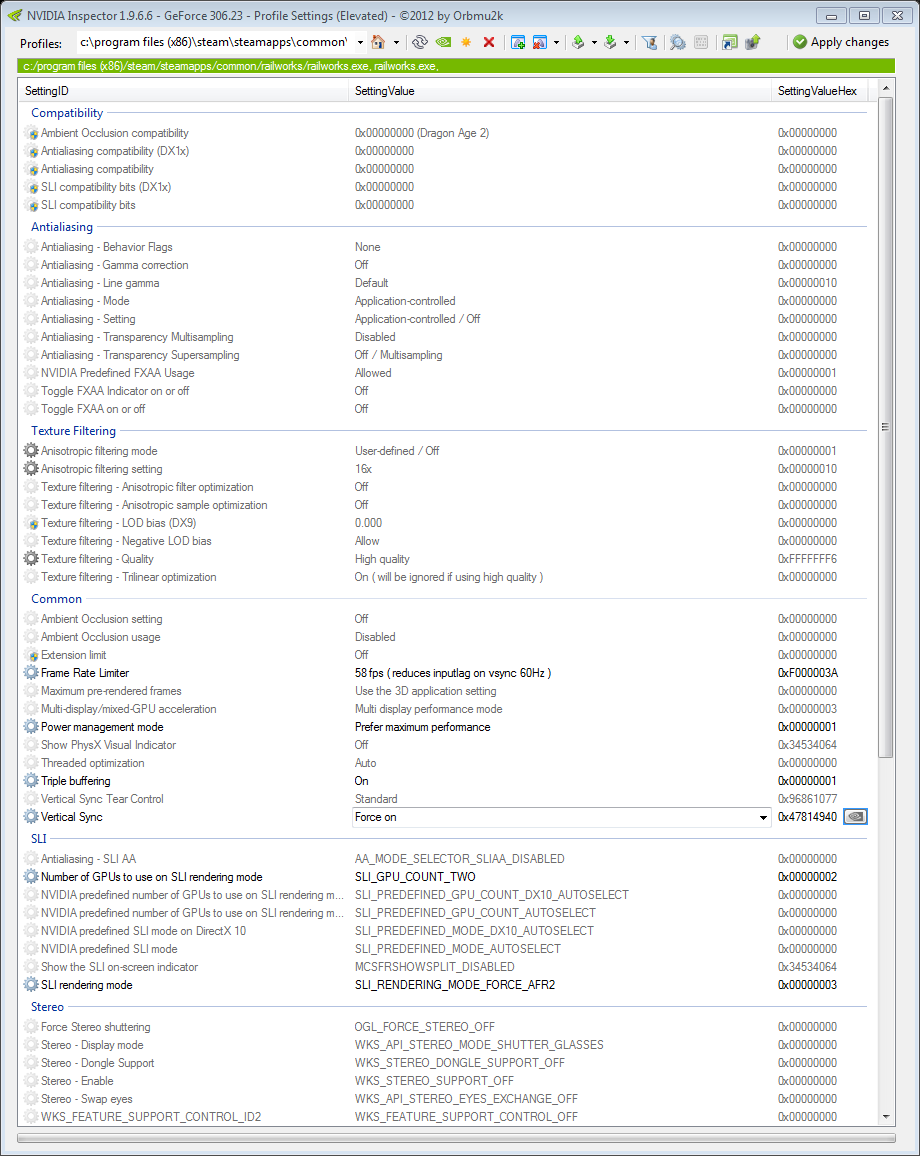920x1156 pixels.
Task: Click the green NVIDIA restore defaults icon
Action: [443, 42]
